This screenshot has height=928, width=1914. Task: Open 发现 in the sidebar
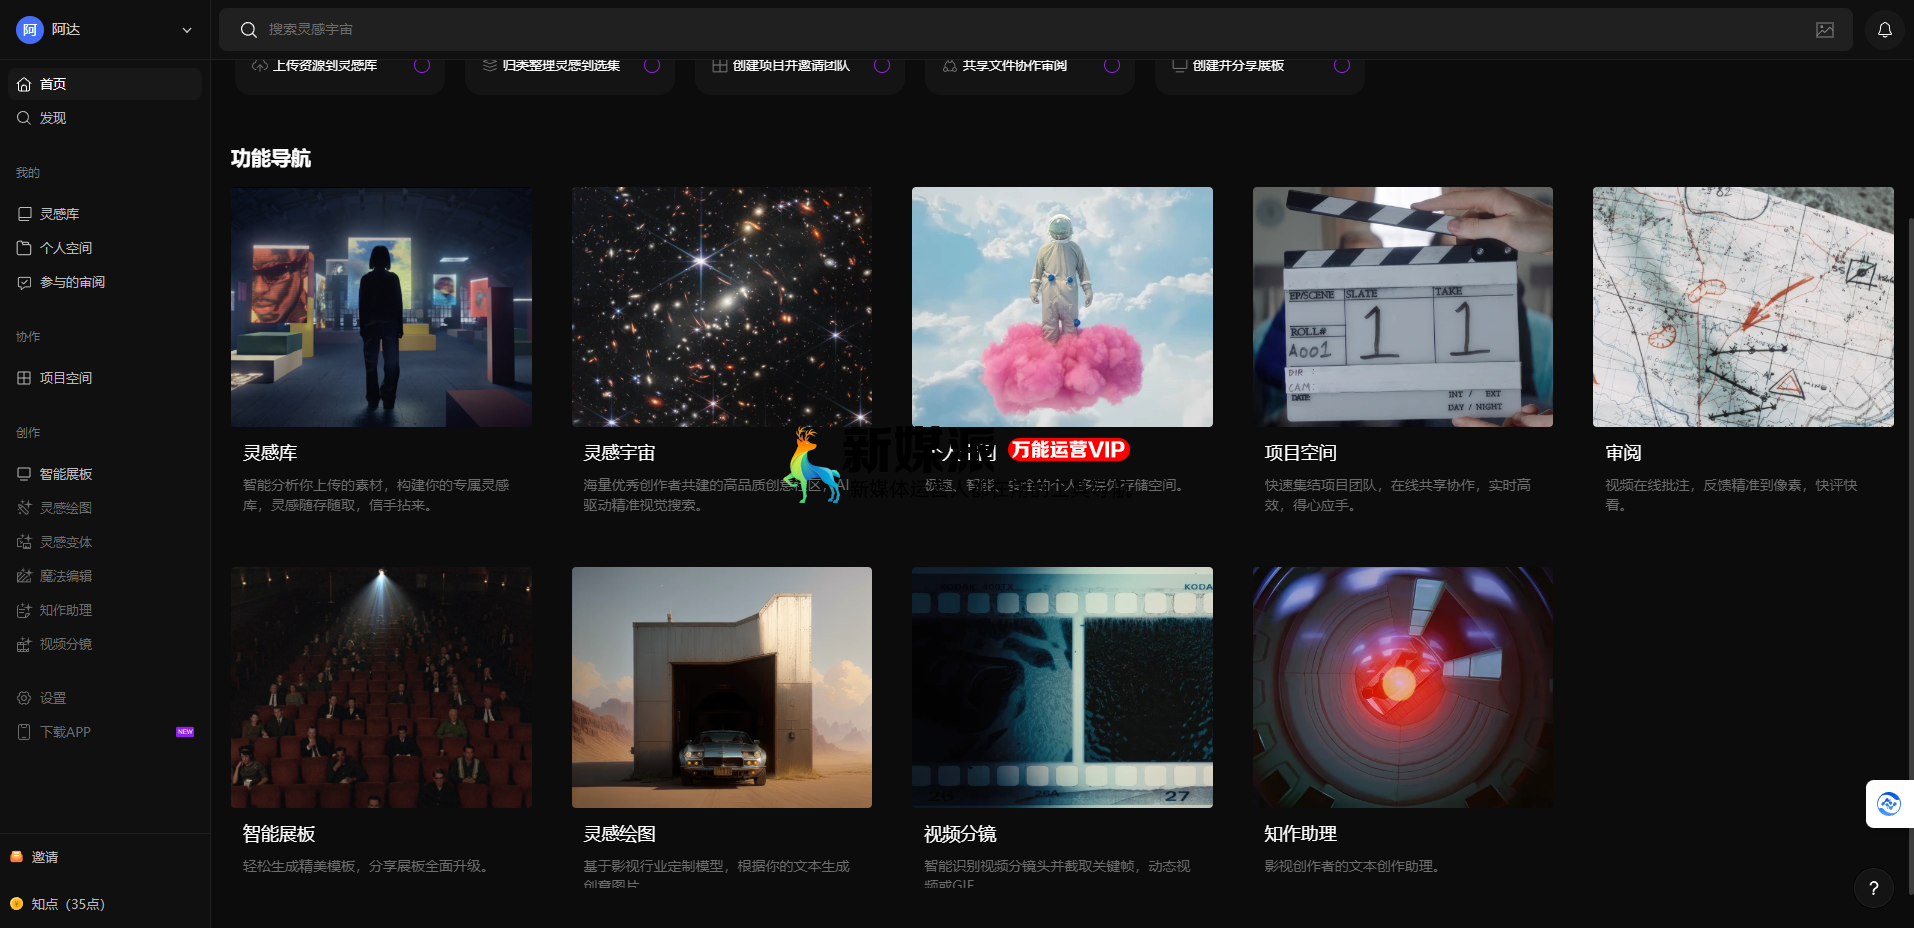(105, 118)
